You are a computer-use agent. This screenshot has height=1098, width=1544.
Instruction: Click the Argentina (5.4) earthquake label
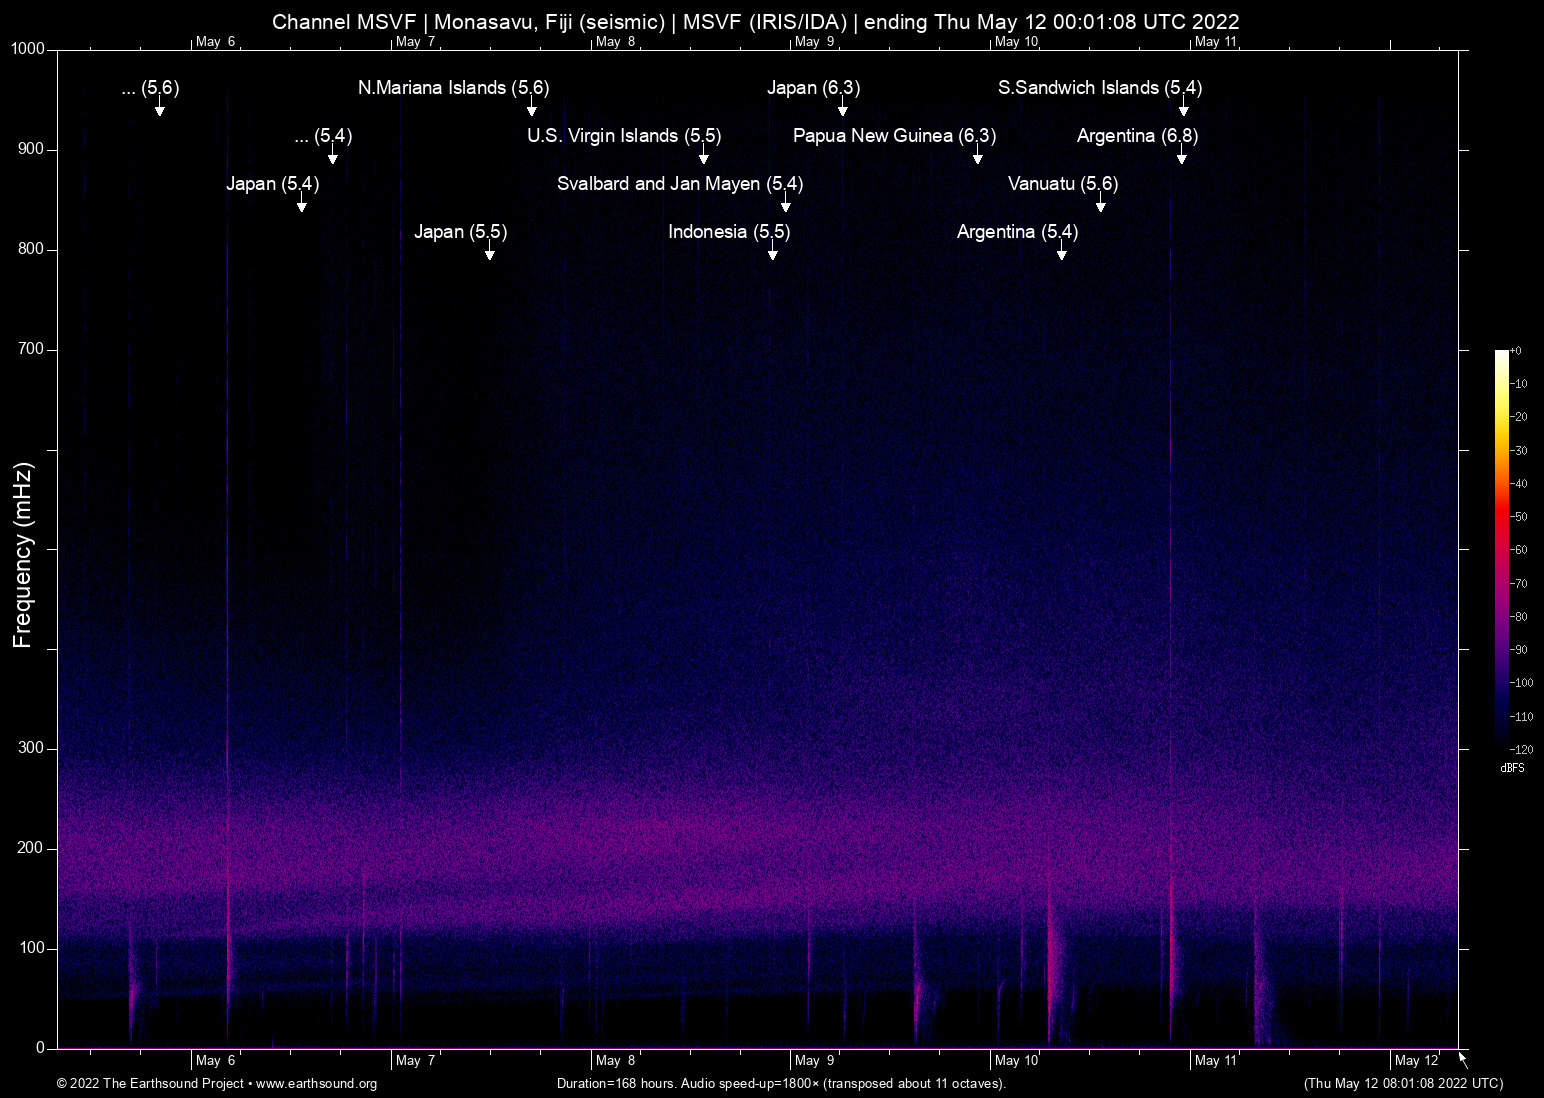(1017, 232)
